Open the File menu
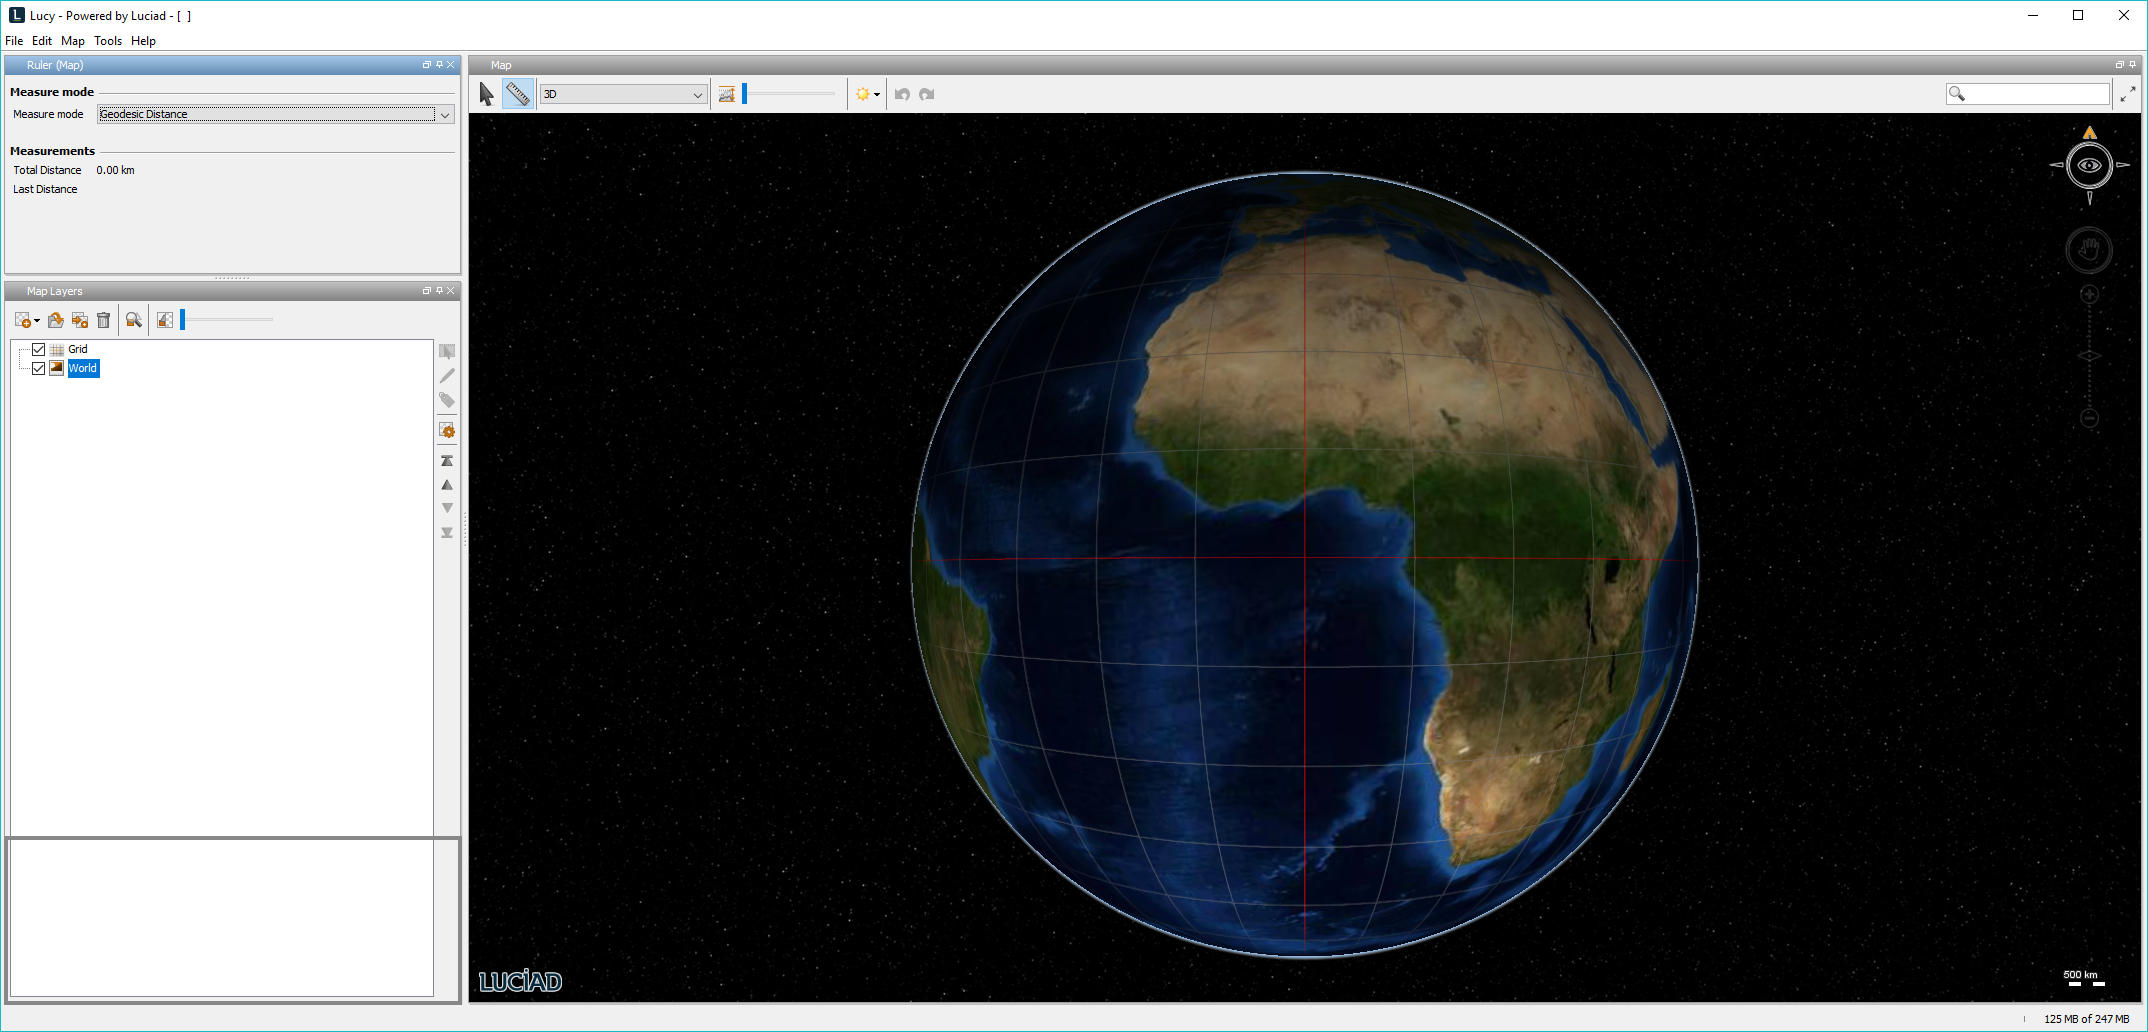The image size is (2148, 1032). pyautogui.click(x=14, y=41)
